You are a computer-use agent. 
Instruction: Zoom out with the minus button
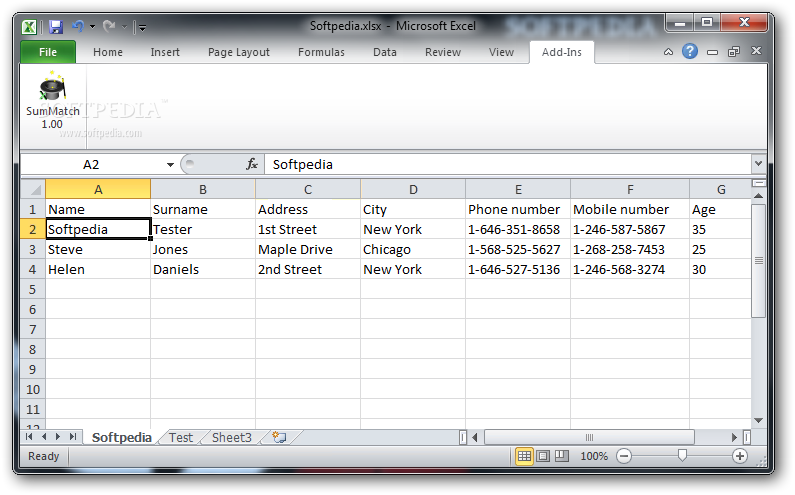(x=624, y=456)
